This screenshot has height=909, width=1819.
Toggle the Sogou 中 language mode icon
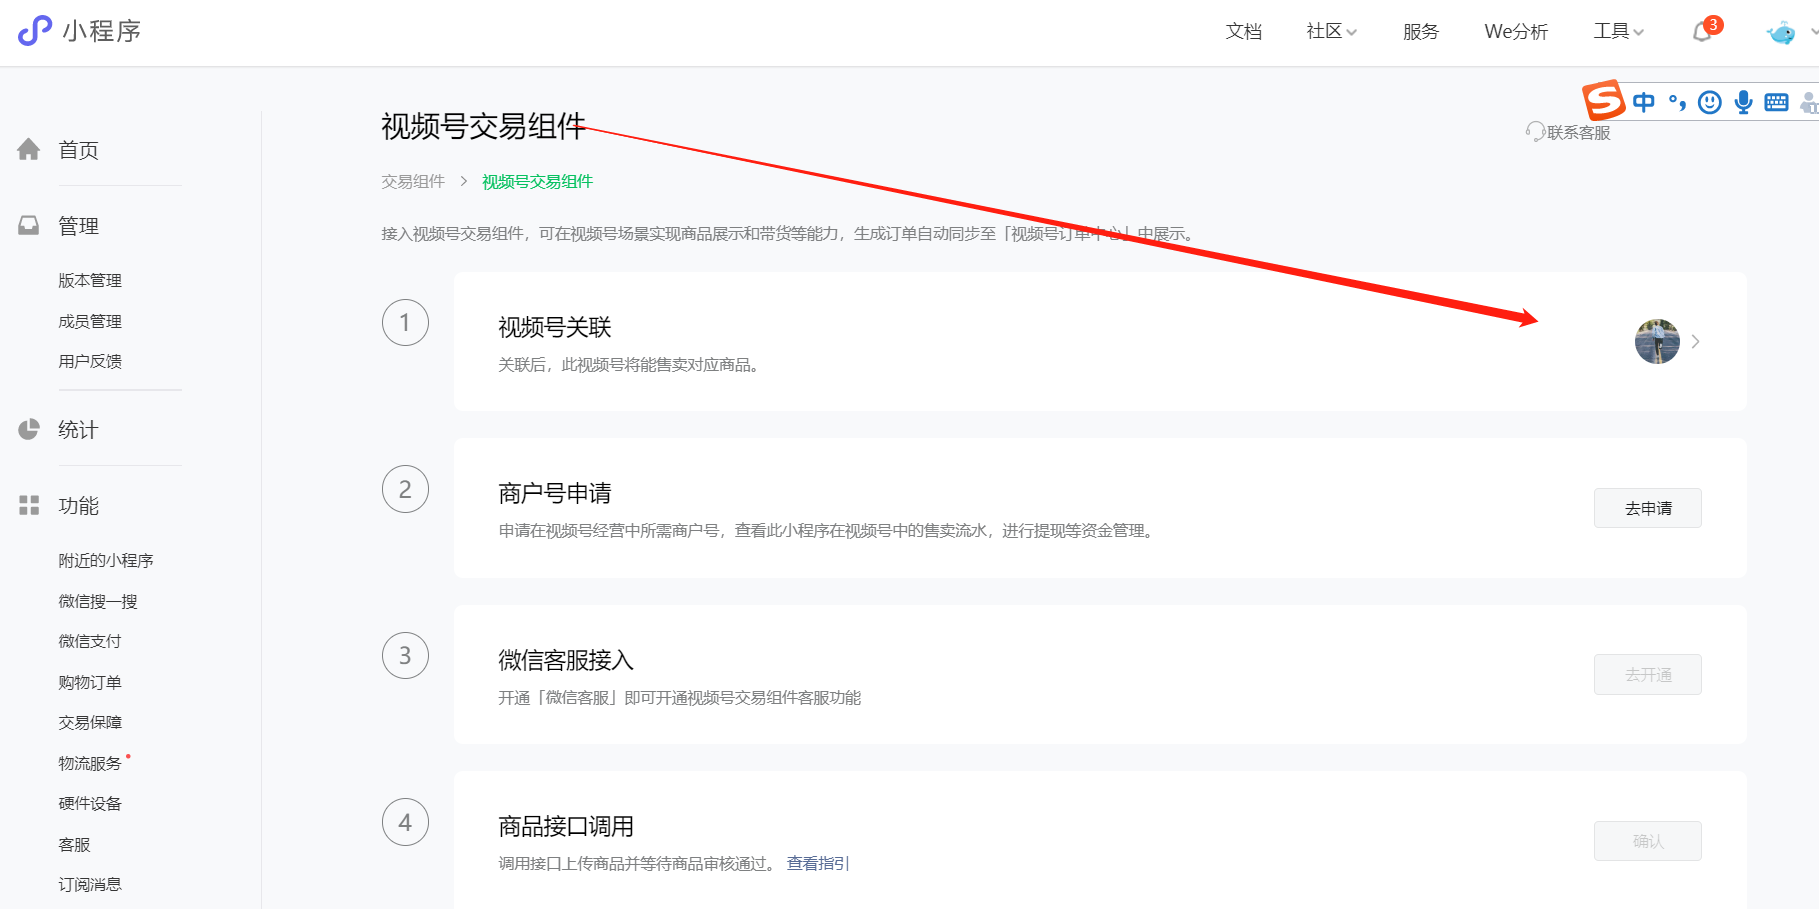click(1644, 102)
